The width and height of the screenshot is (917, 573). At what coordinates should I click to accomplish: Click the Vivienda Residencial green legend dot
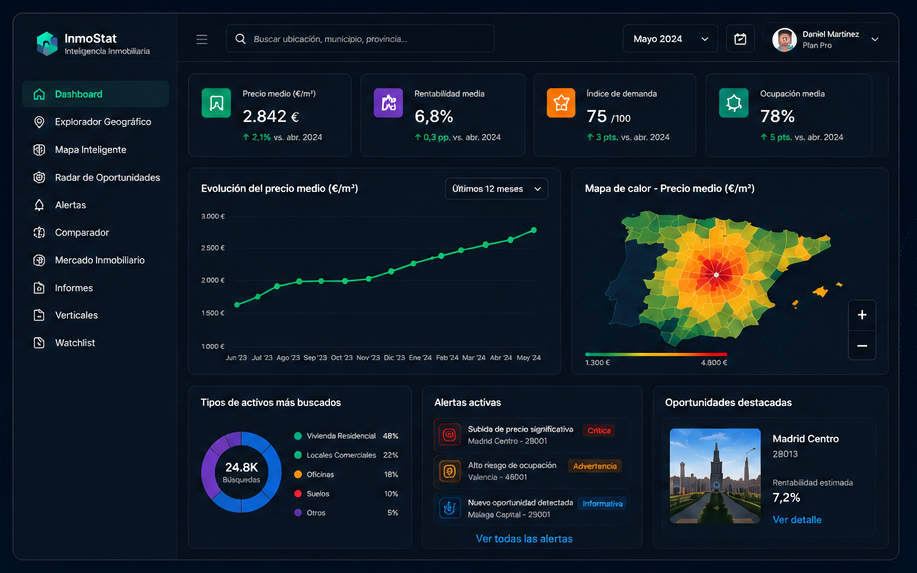tap(298, 436)
